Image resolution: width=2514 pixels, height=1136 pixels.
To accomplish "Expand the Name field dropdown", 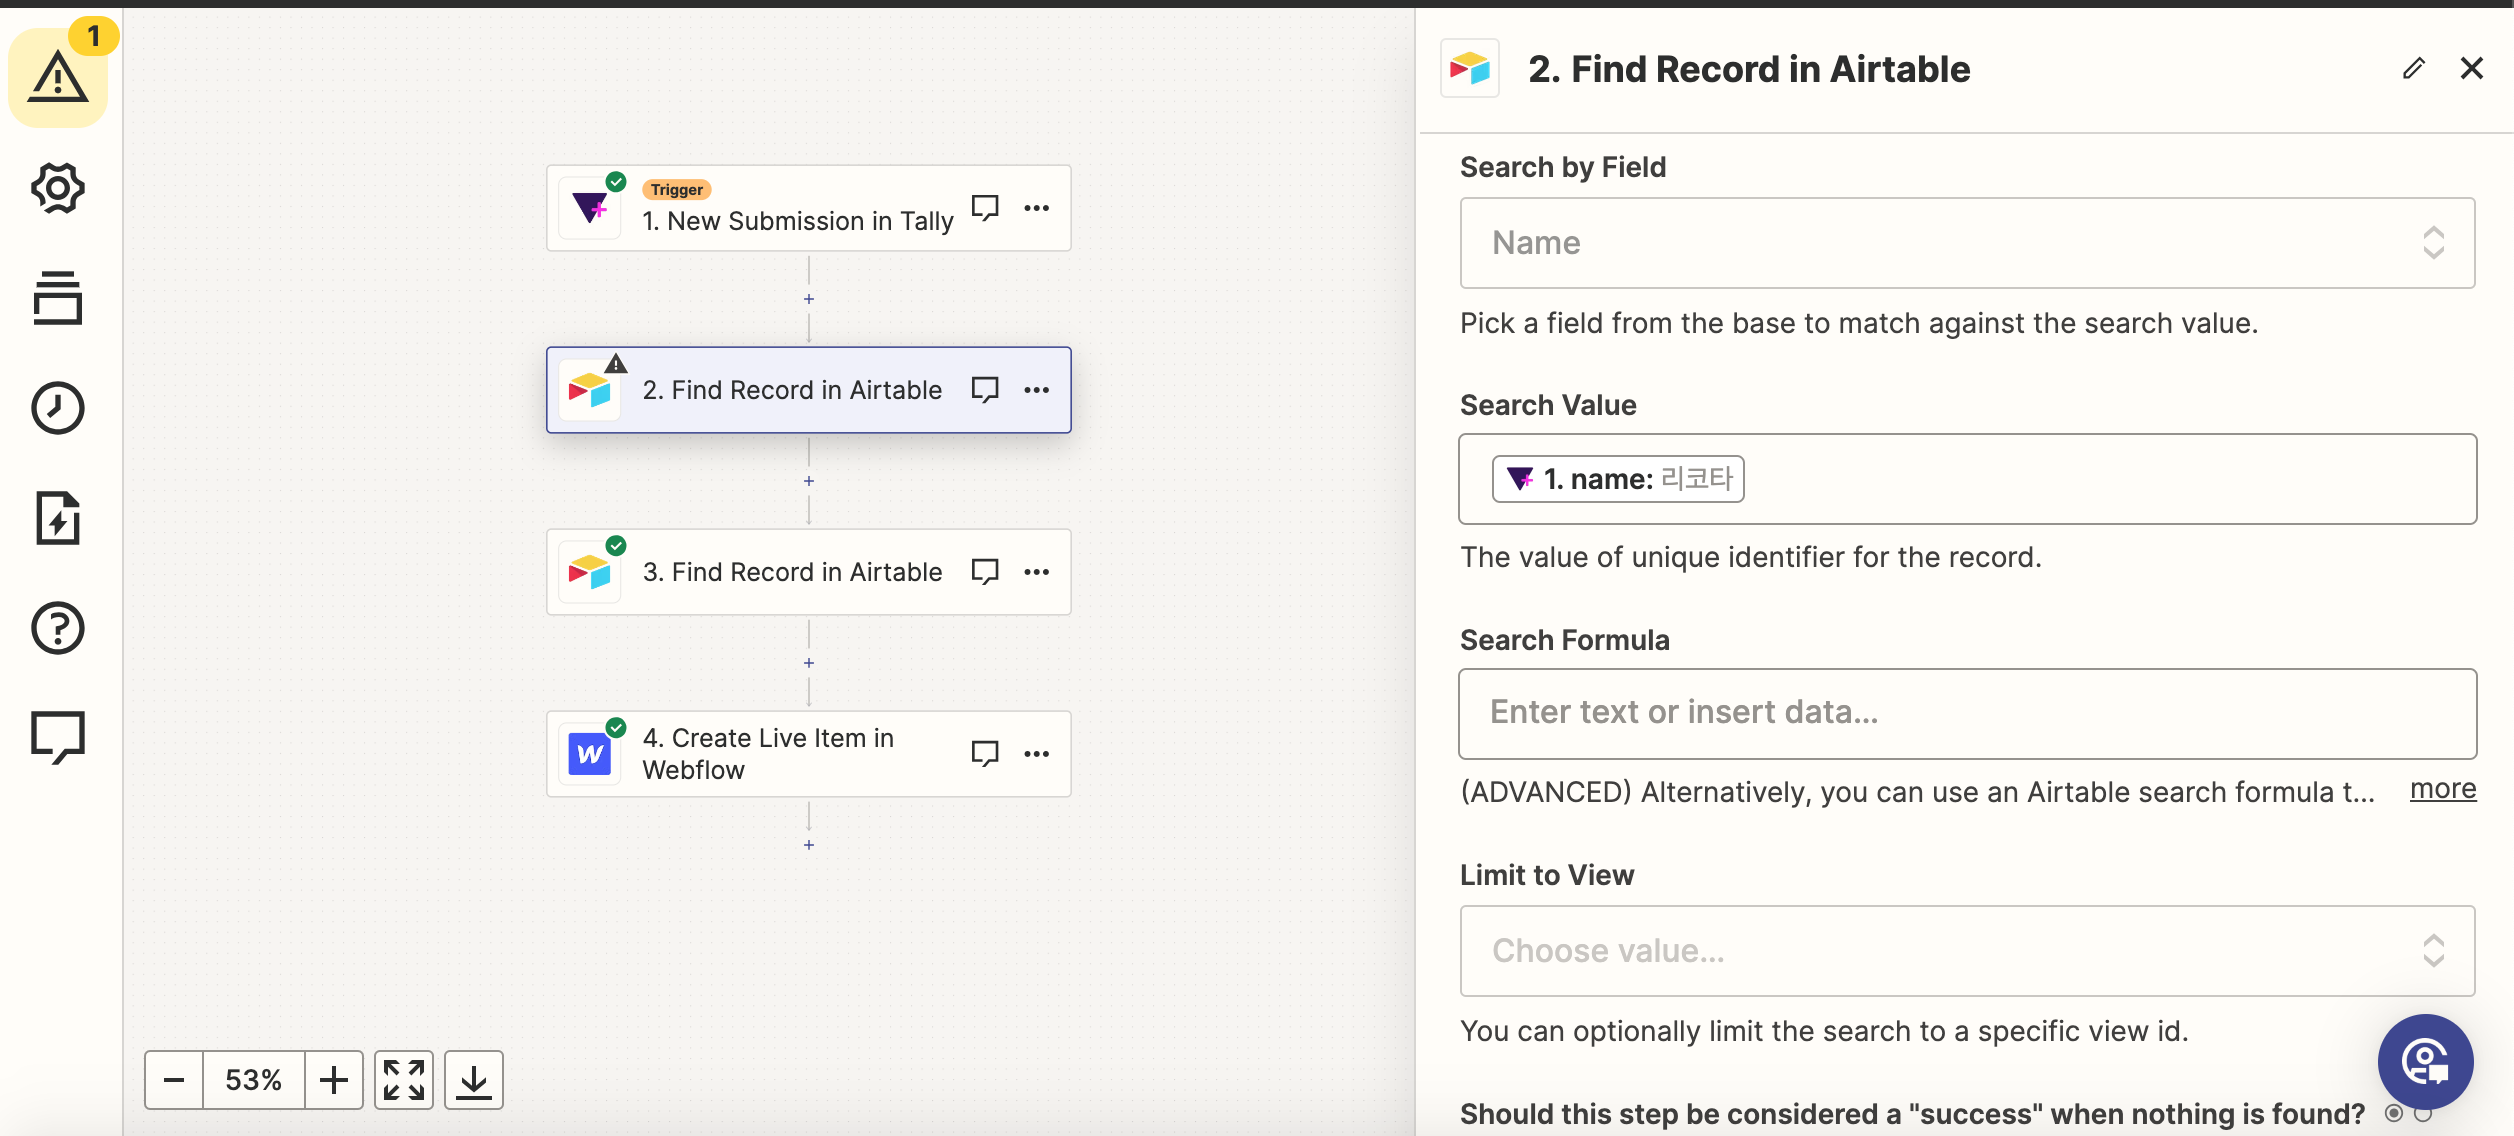I will 2437,242.
